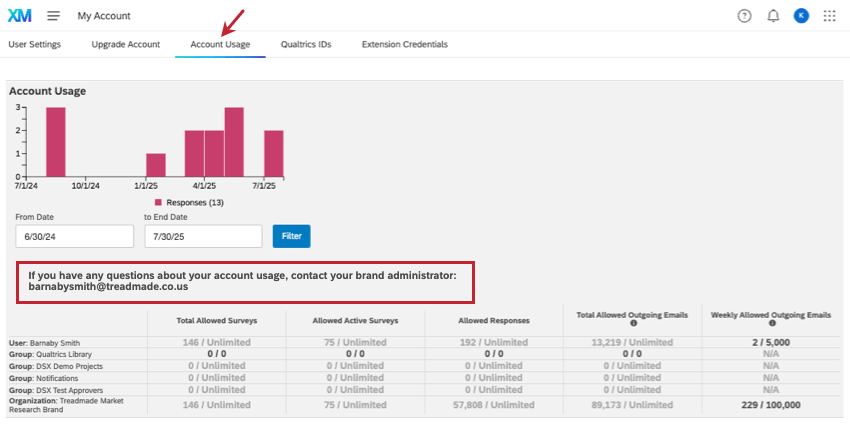
Task: Open the apps grid switcher icon
Action: click(x=829, y=16)
